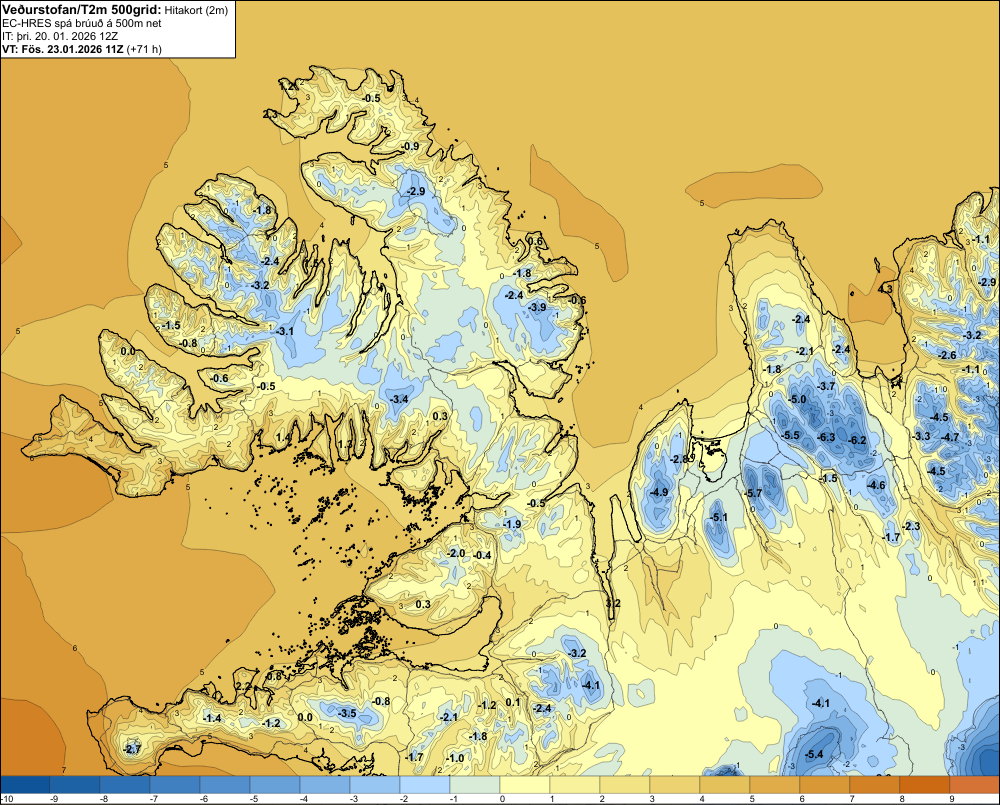
Task: Click the '-6.2' temperature value on the map
Action: coord(857,440)
